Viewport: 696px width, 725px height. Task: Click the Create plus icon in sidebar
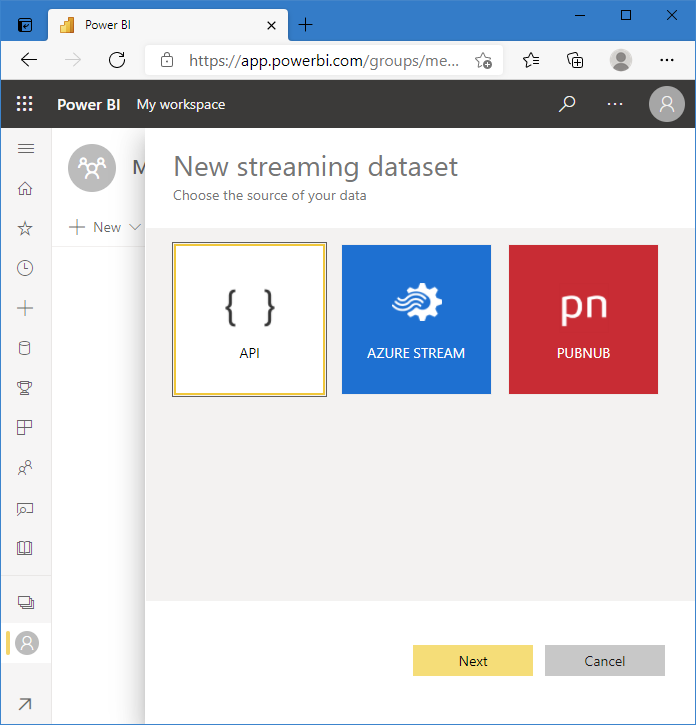[25, 308]
